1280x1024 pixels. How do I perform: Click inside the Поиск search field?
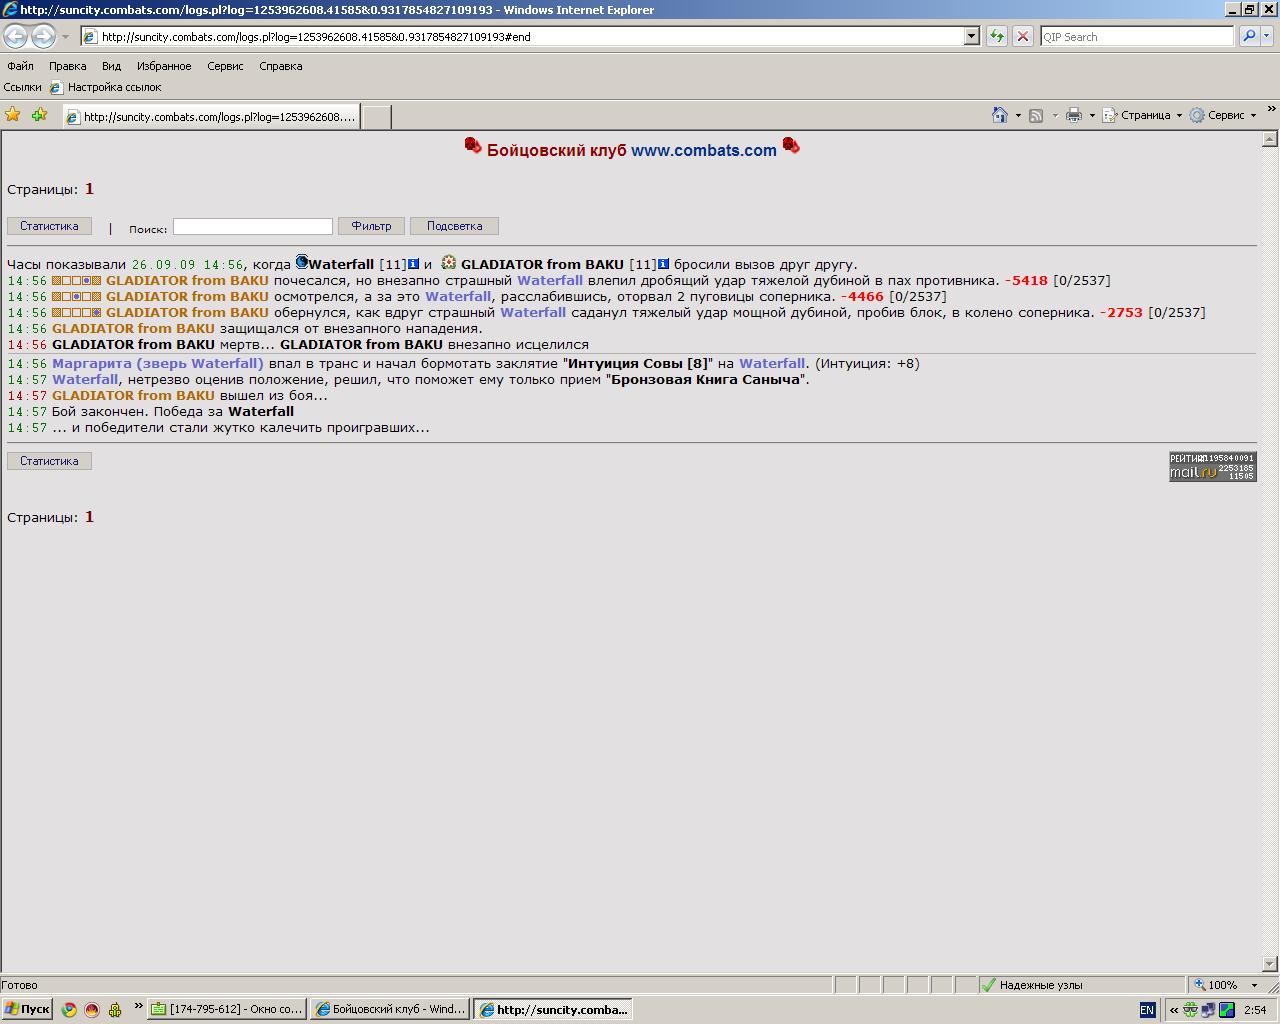[252, 227]
